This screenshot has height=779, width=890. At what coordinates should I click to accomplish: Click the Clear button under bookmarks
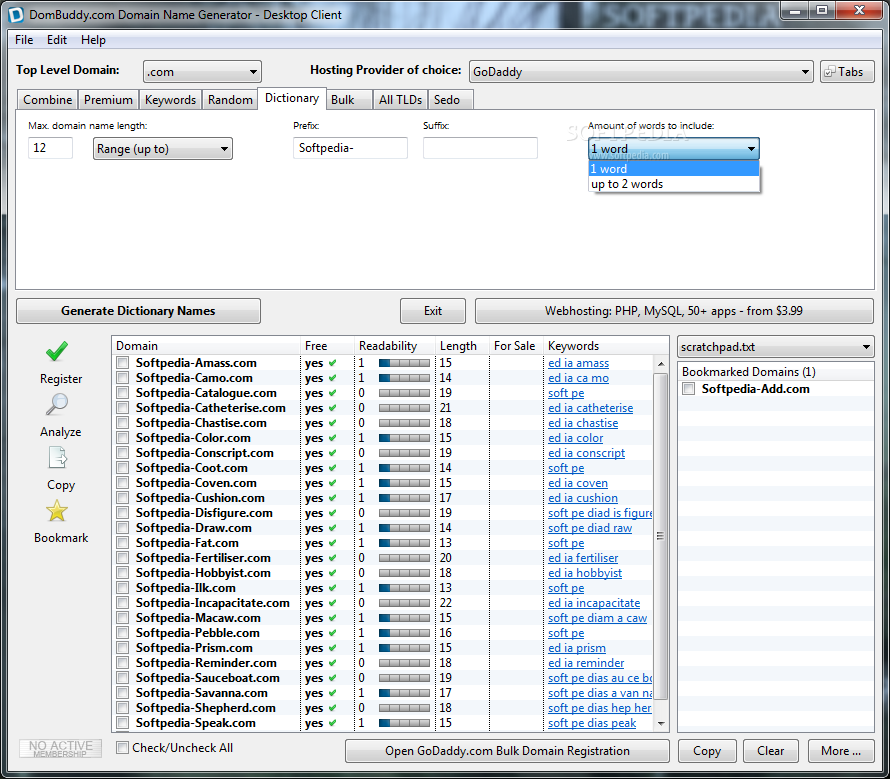(x=770, y=751)
